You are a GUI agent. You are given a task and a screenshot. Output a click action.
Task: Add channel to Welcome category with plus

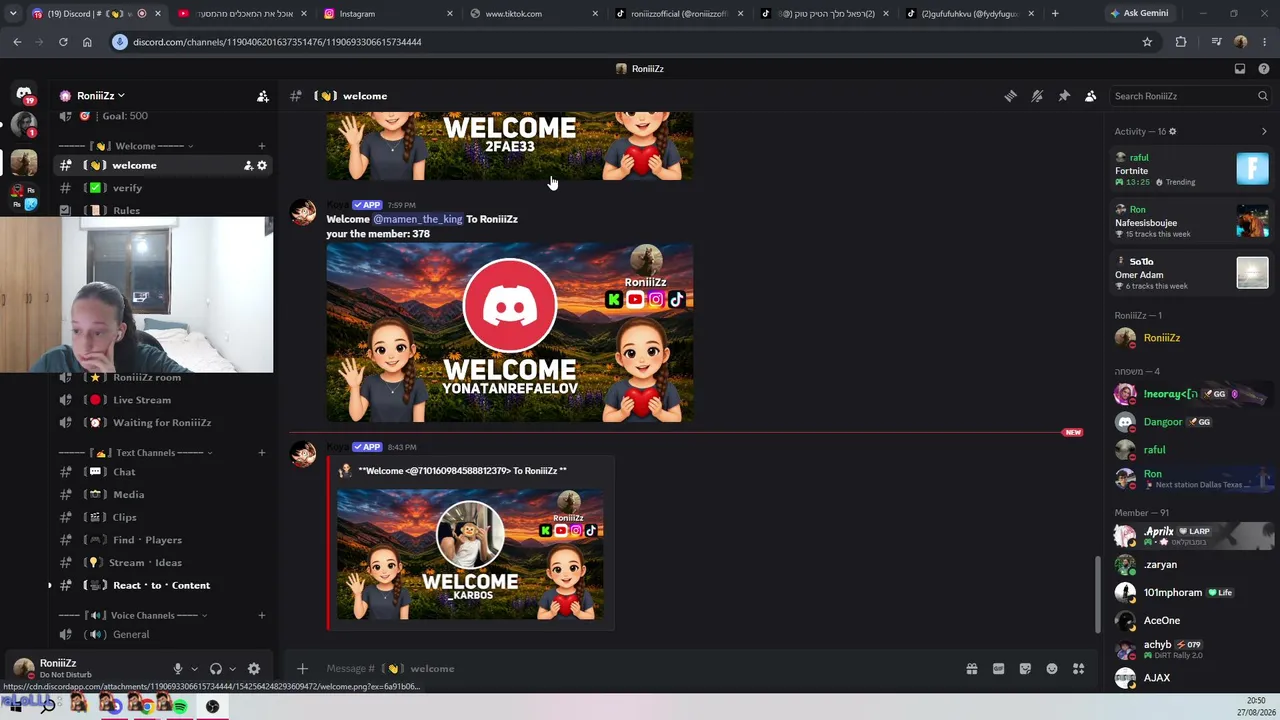262,146
